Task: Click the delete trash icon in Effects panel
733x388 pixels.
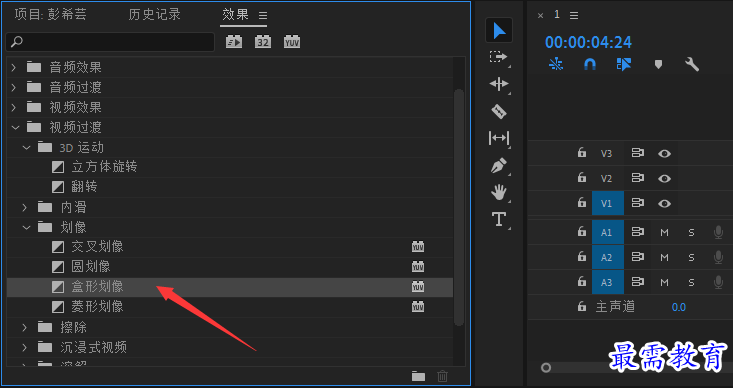Action: point(442,376)
